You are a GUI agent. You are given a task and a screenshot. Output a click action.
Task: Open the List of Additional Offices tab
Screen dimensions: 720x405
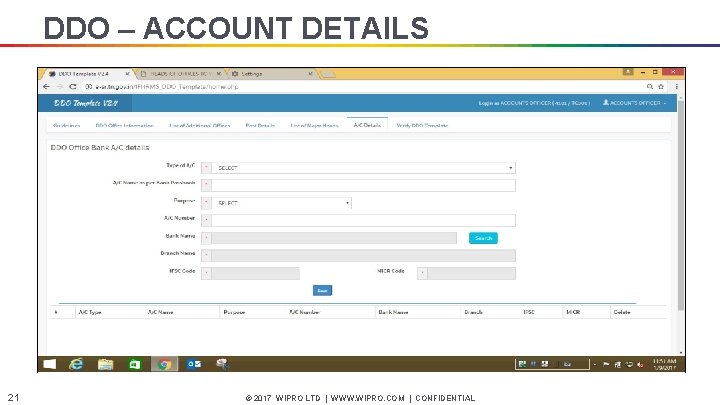(x=199, y=125)
